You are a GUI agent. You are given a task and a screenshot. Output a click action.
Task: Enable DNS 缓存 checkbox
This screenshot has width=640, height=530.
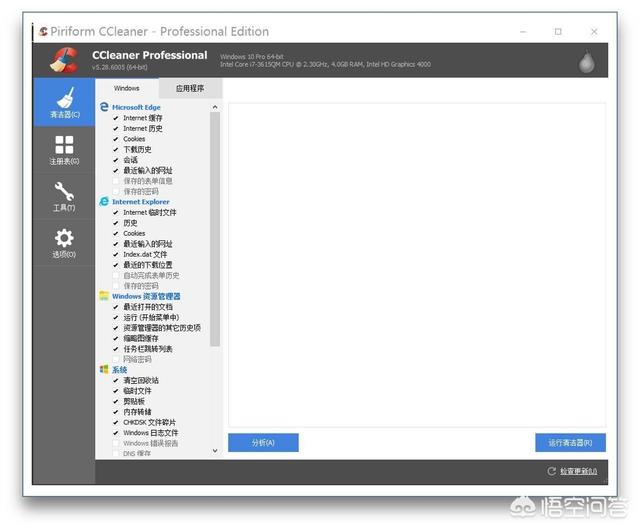116,454
